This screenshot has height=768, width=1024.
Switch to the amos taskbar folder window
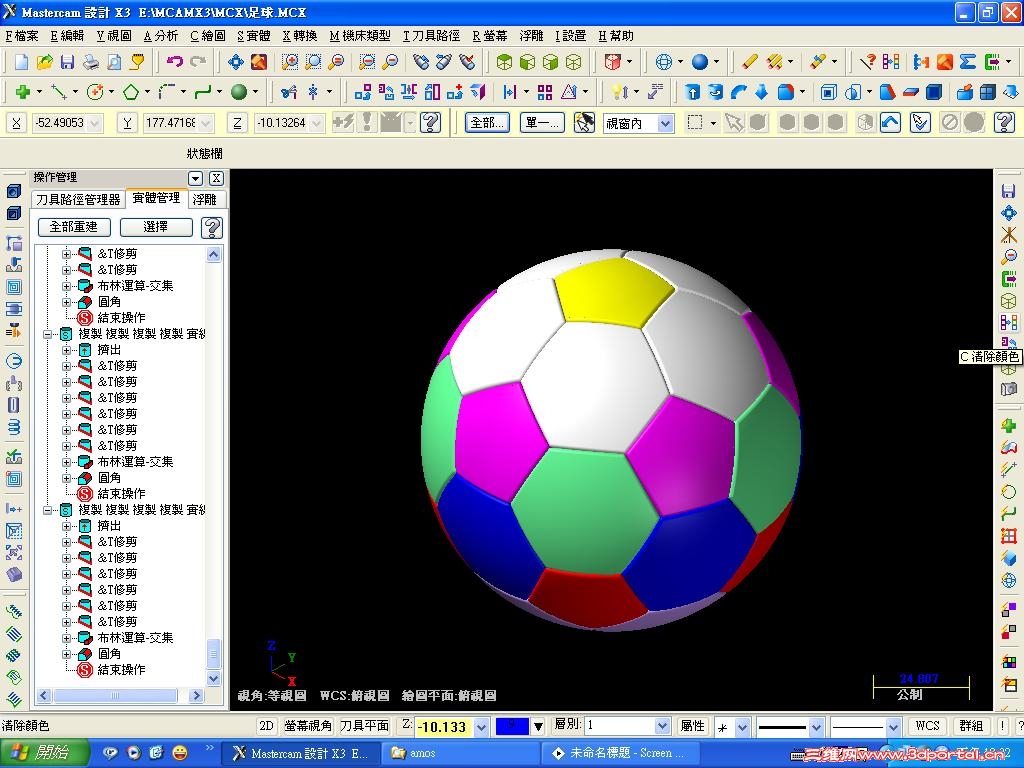click(x=461, y=753)
